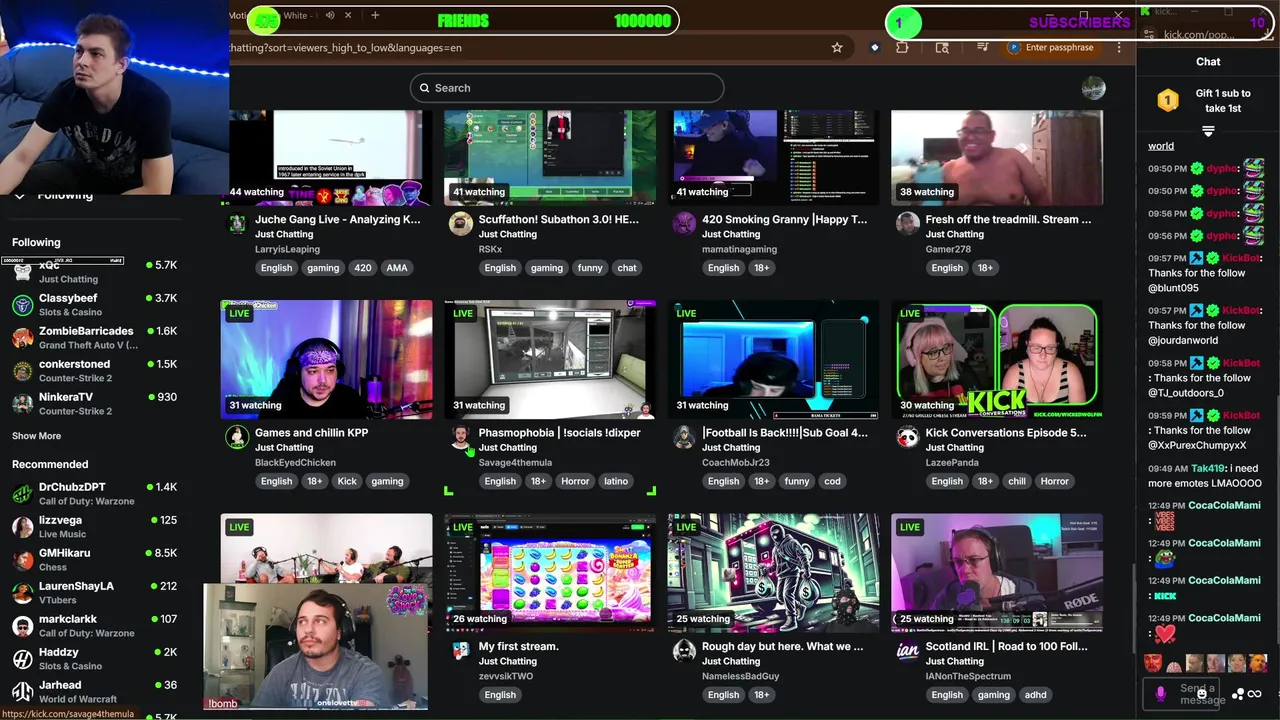Open NamelessBadGuy channel avatar

[x=684, y=651]
